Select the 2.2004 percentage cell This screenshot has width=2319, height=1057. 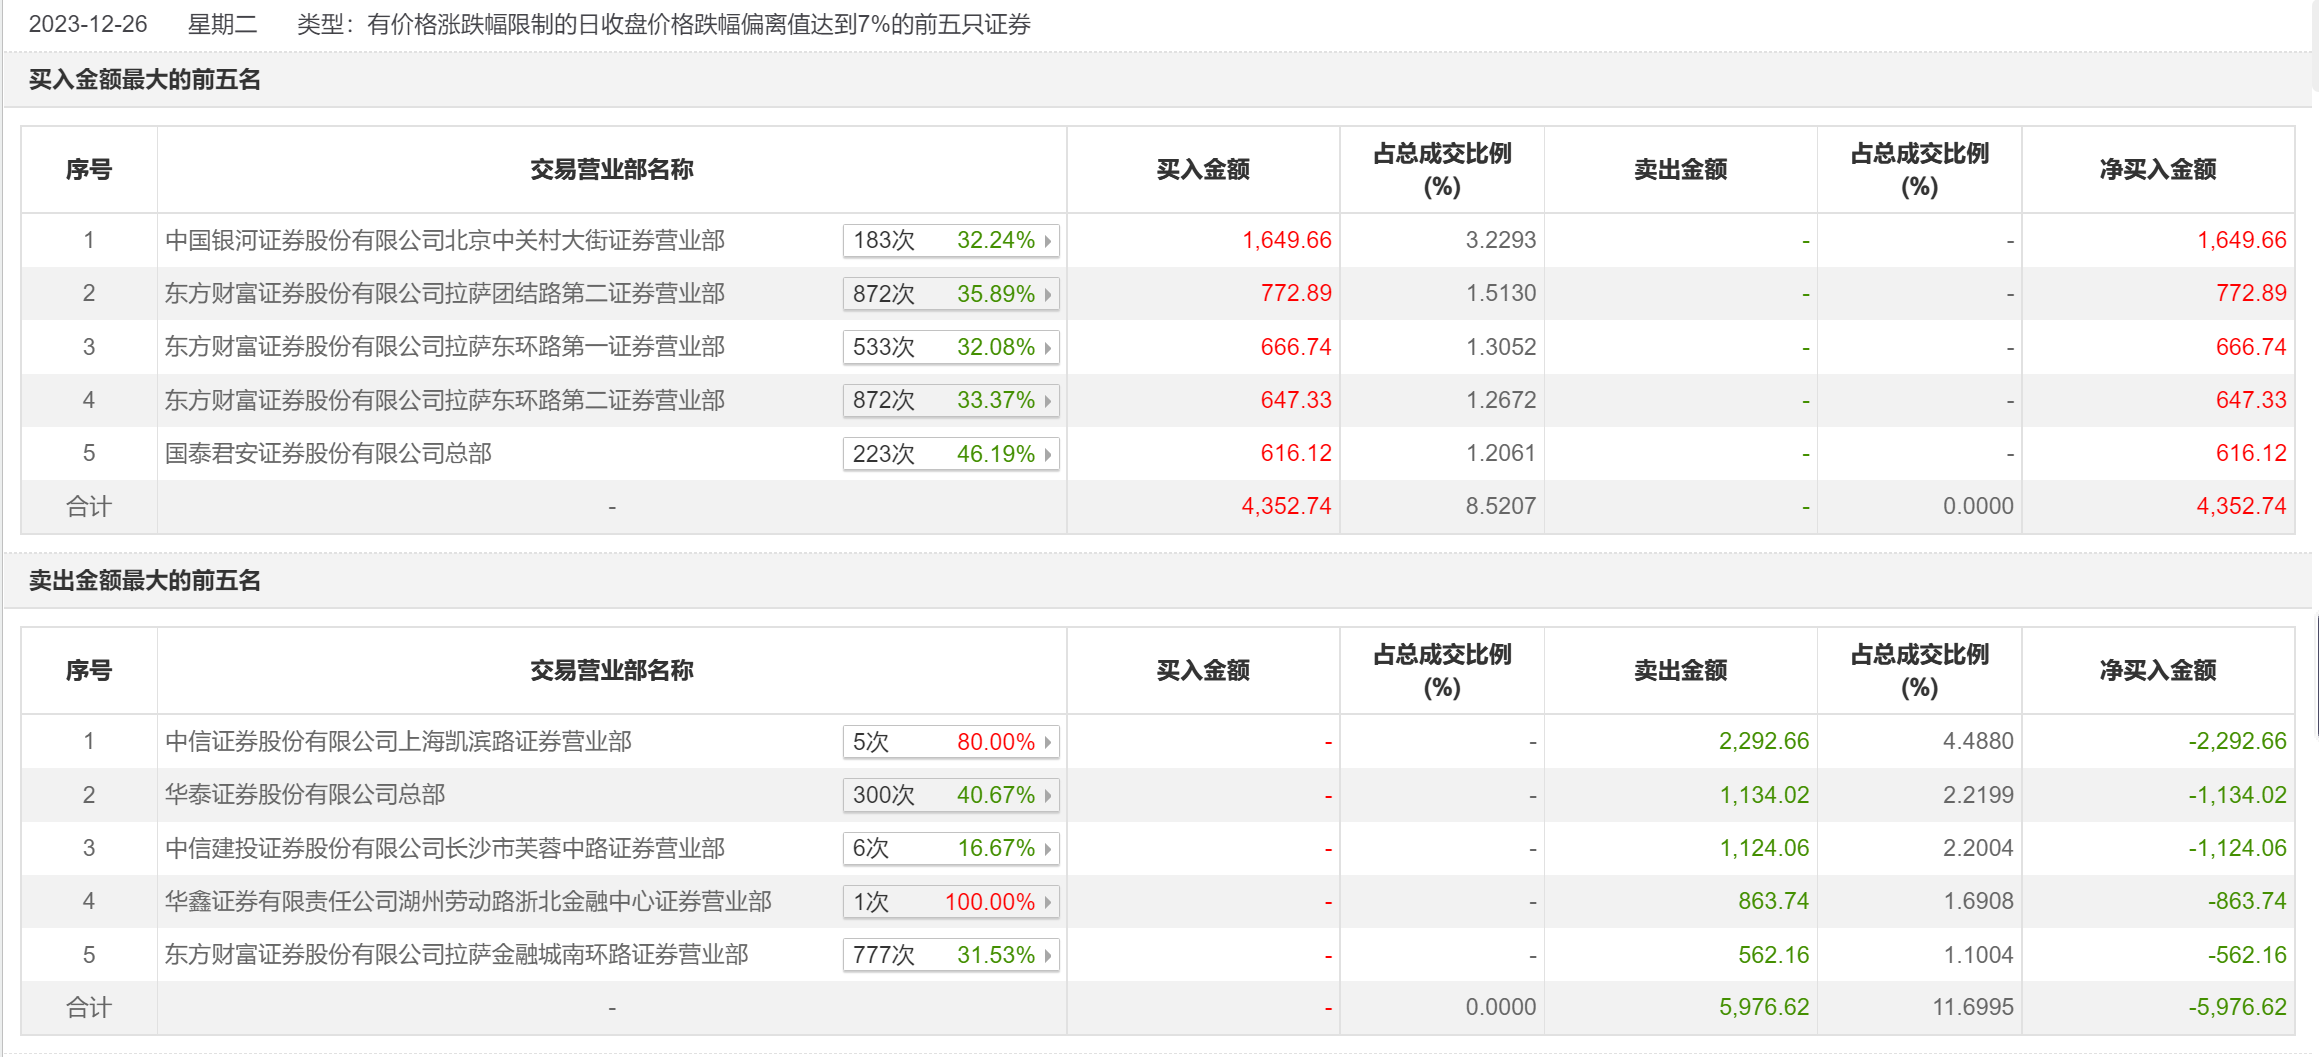click(1978, 848)
